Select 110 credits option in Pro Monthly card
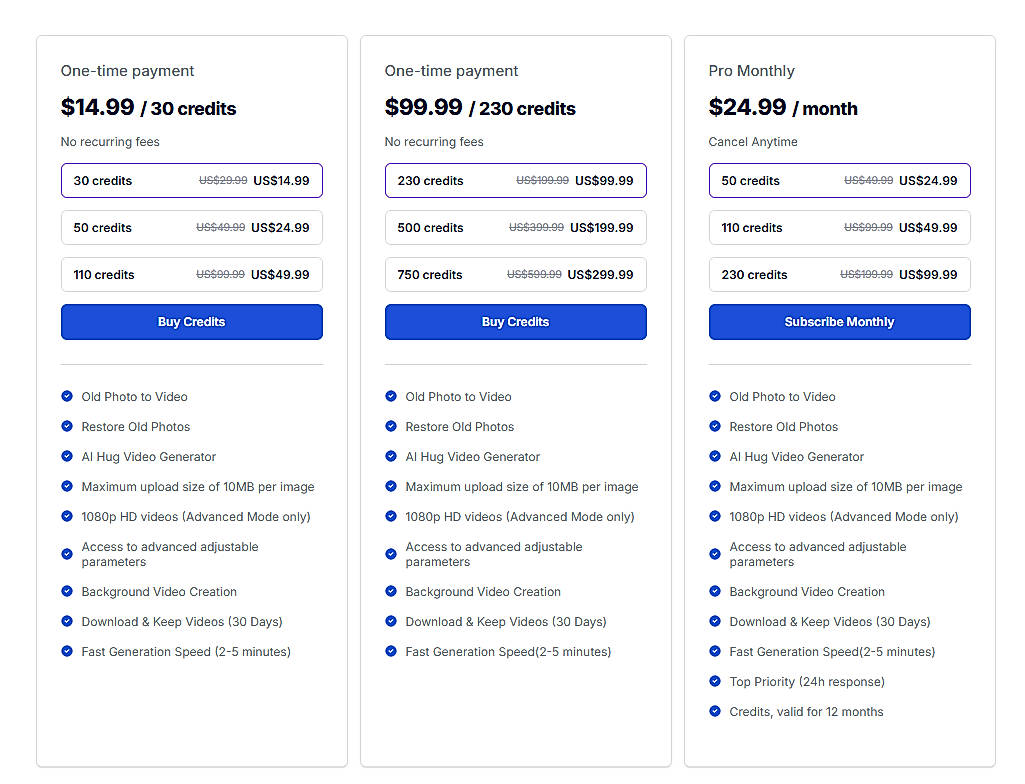The height and width of the screenshot is (784, 1025). 839,228
